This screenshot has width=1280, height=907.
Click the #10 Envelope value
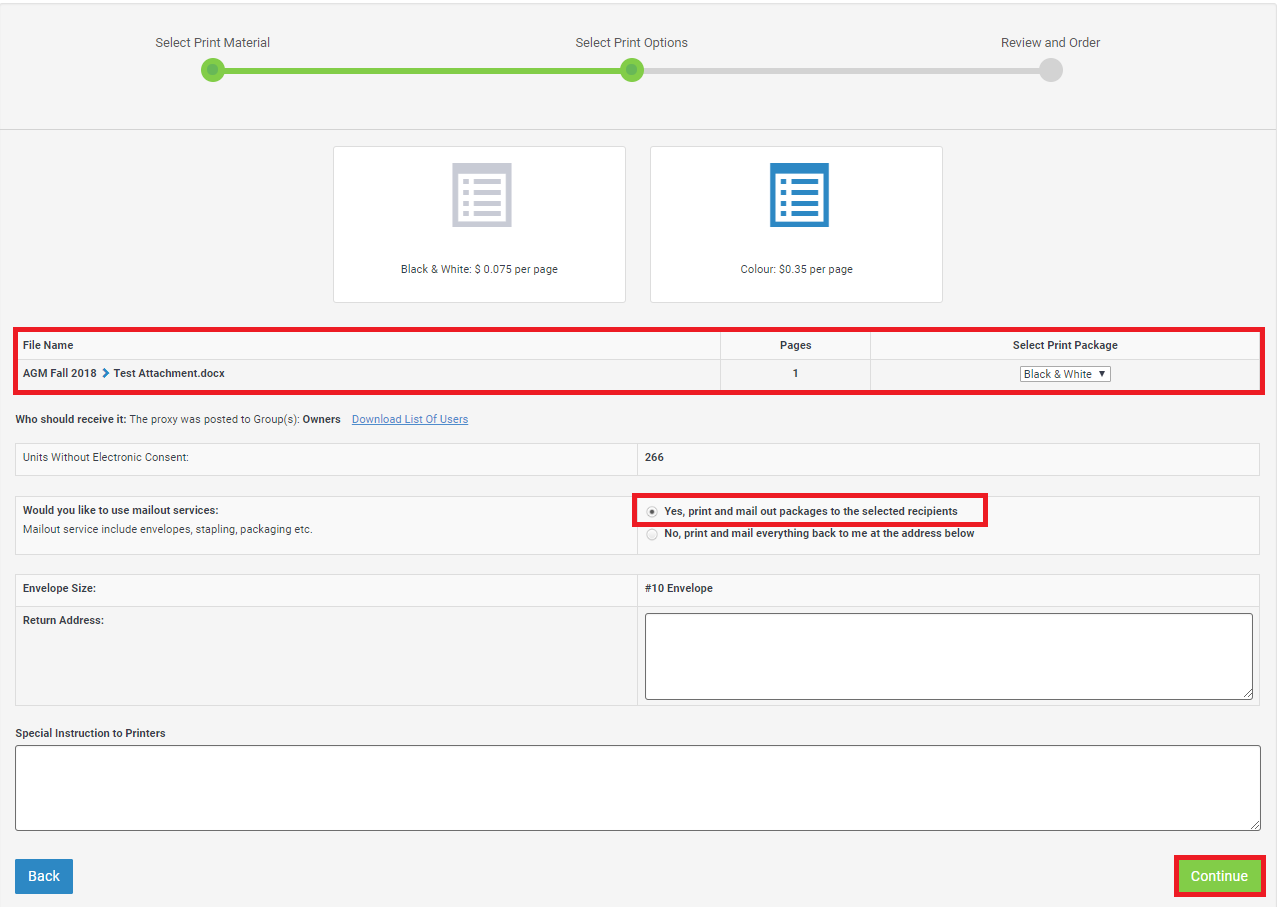pyautogui.click(x=679, y=588)
